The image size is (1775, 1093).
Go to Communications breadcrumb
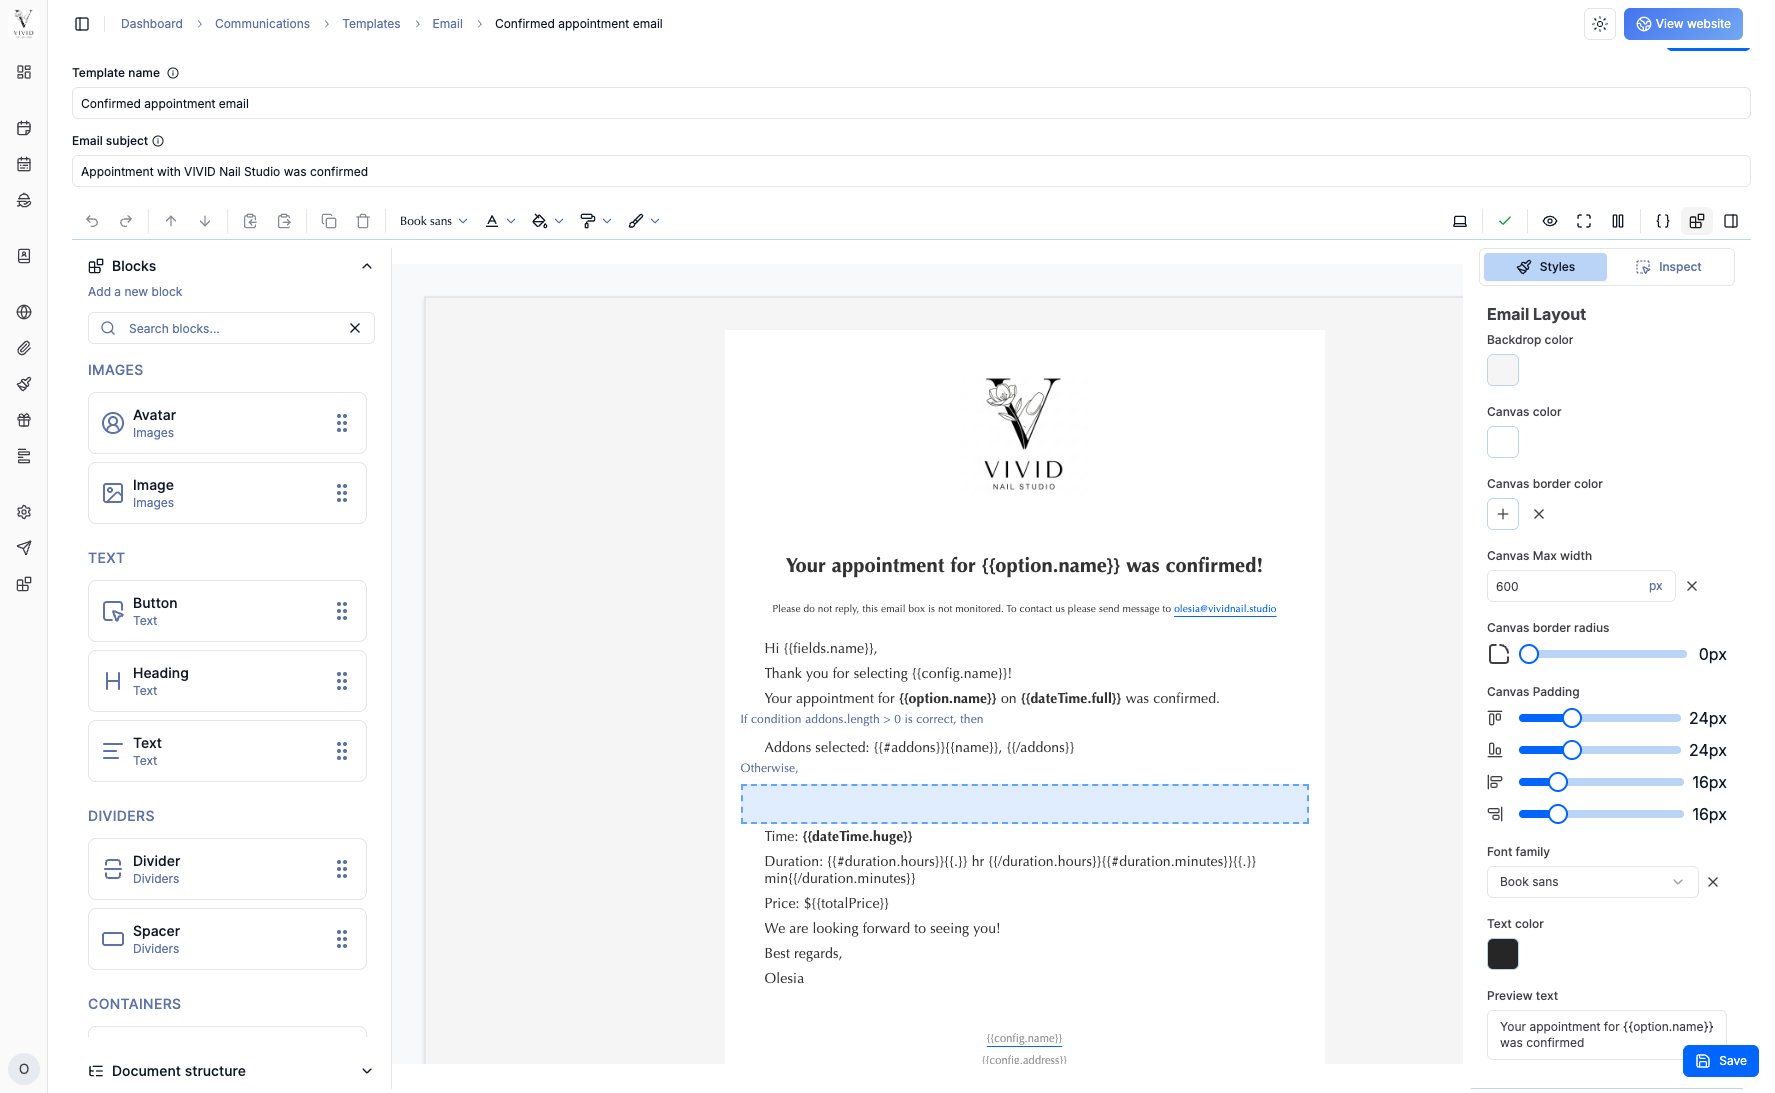point(262,24)
